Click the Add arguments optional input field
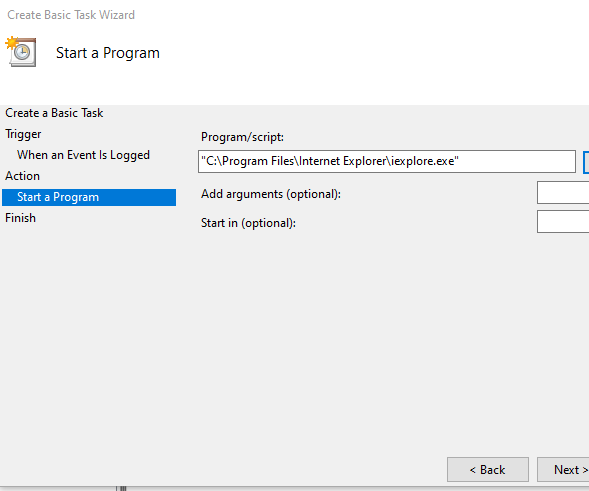This screenshot has height=491, width=589. 563,192
